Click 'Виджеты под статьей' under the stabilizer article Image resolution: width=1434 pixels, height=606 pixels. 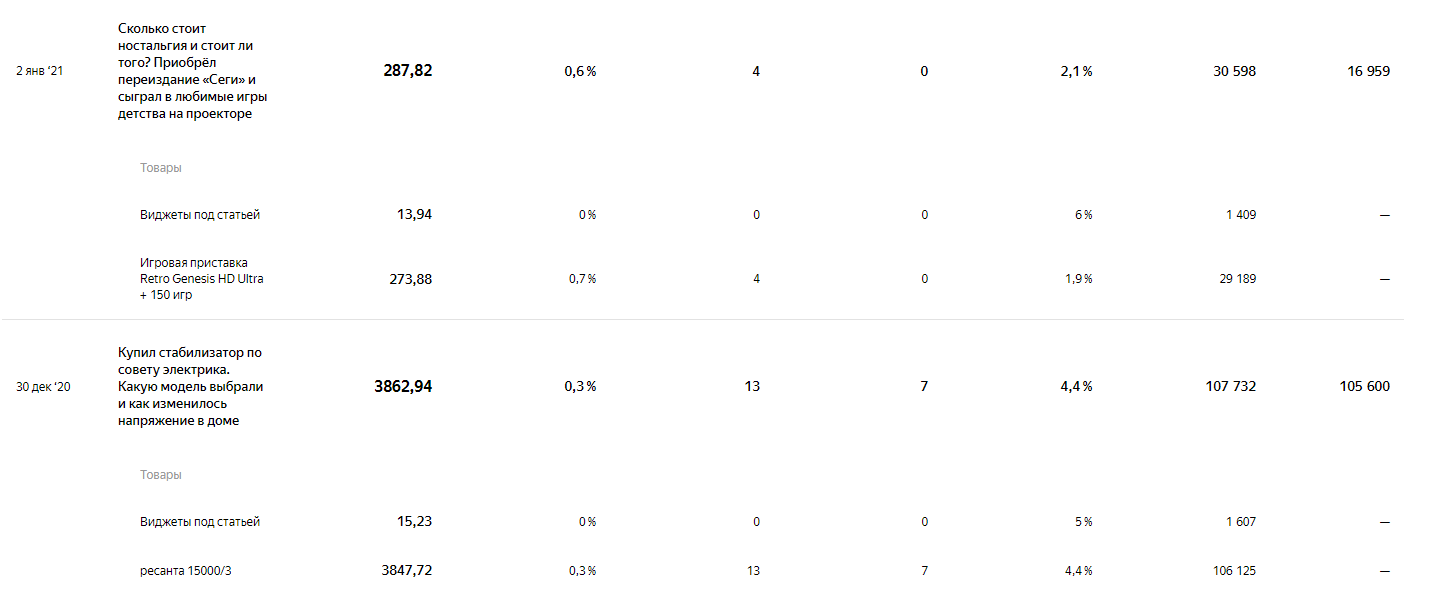[200, 522]
